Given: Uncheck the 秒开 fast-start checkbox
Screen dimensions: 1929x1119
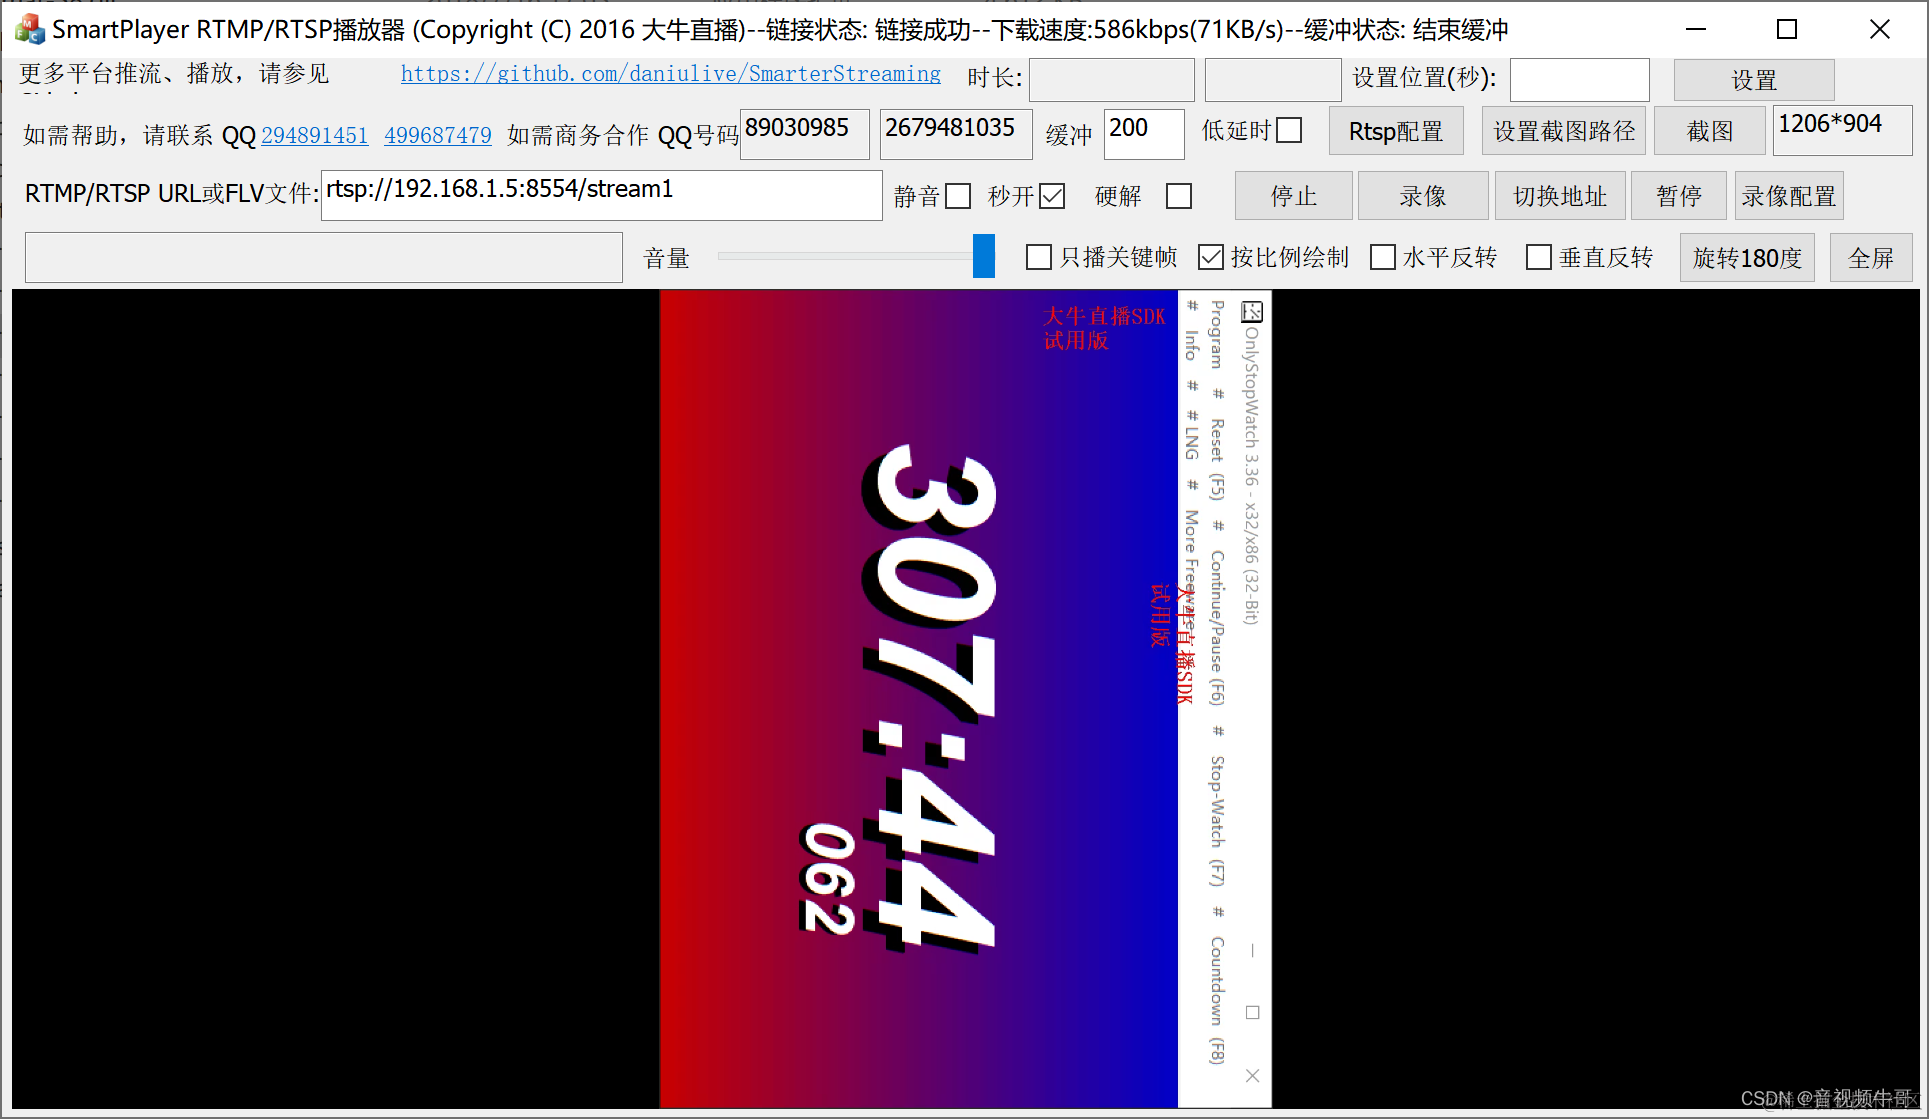Looking at the screenshot, I should coord(1052,196).
